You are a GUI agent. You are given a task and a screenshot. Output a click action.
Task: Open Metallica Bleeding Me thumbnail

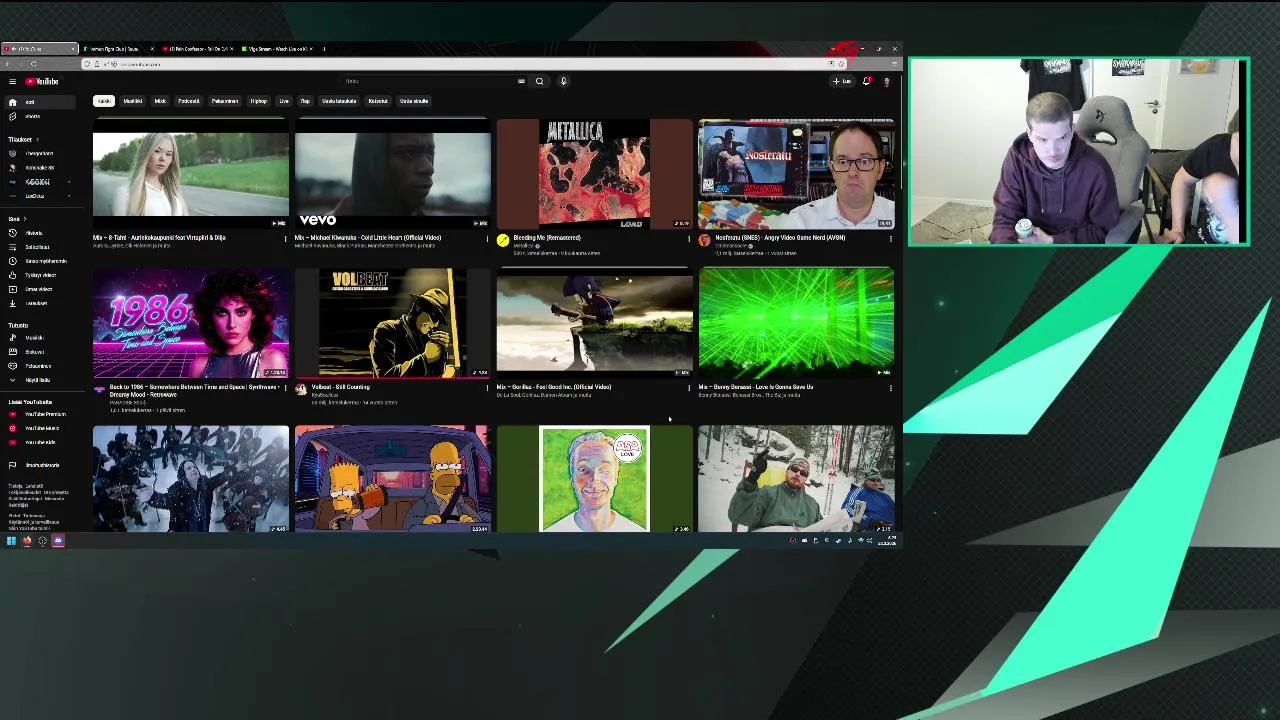[x=594, y=174]
